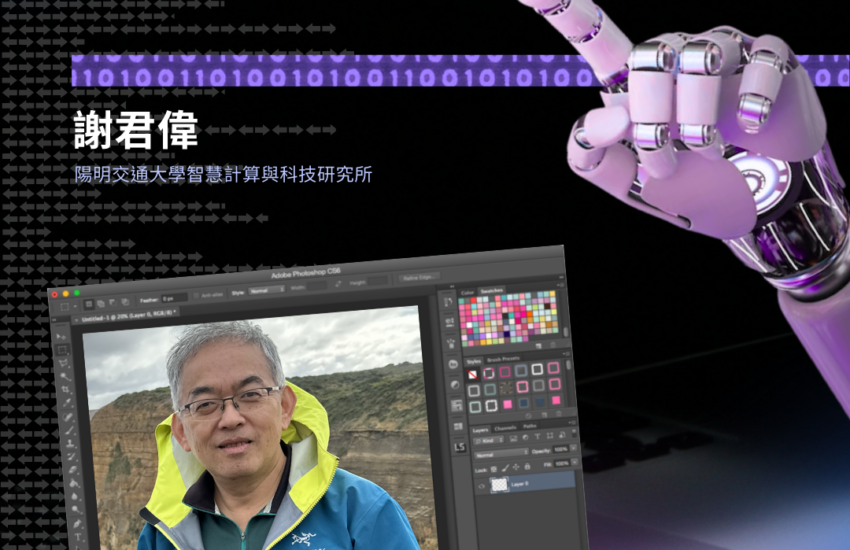The width and height of the screenshot is (850, 550).
Task: Open tool preset picker arrow beside marquee icon
Action: (75, 306)
